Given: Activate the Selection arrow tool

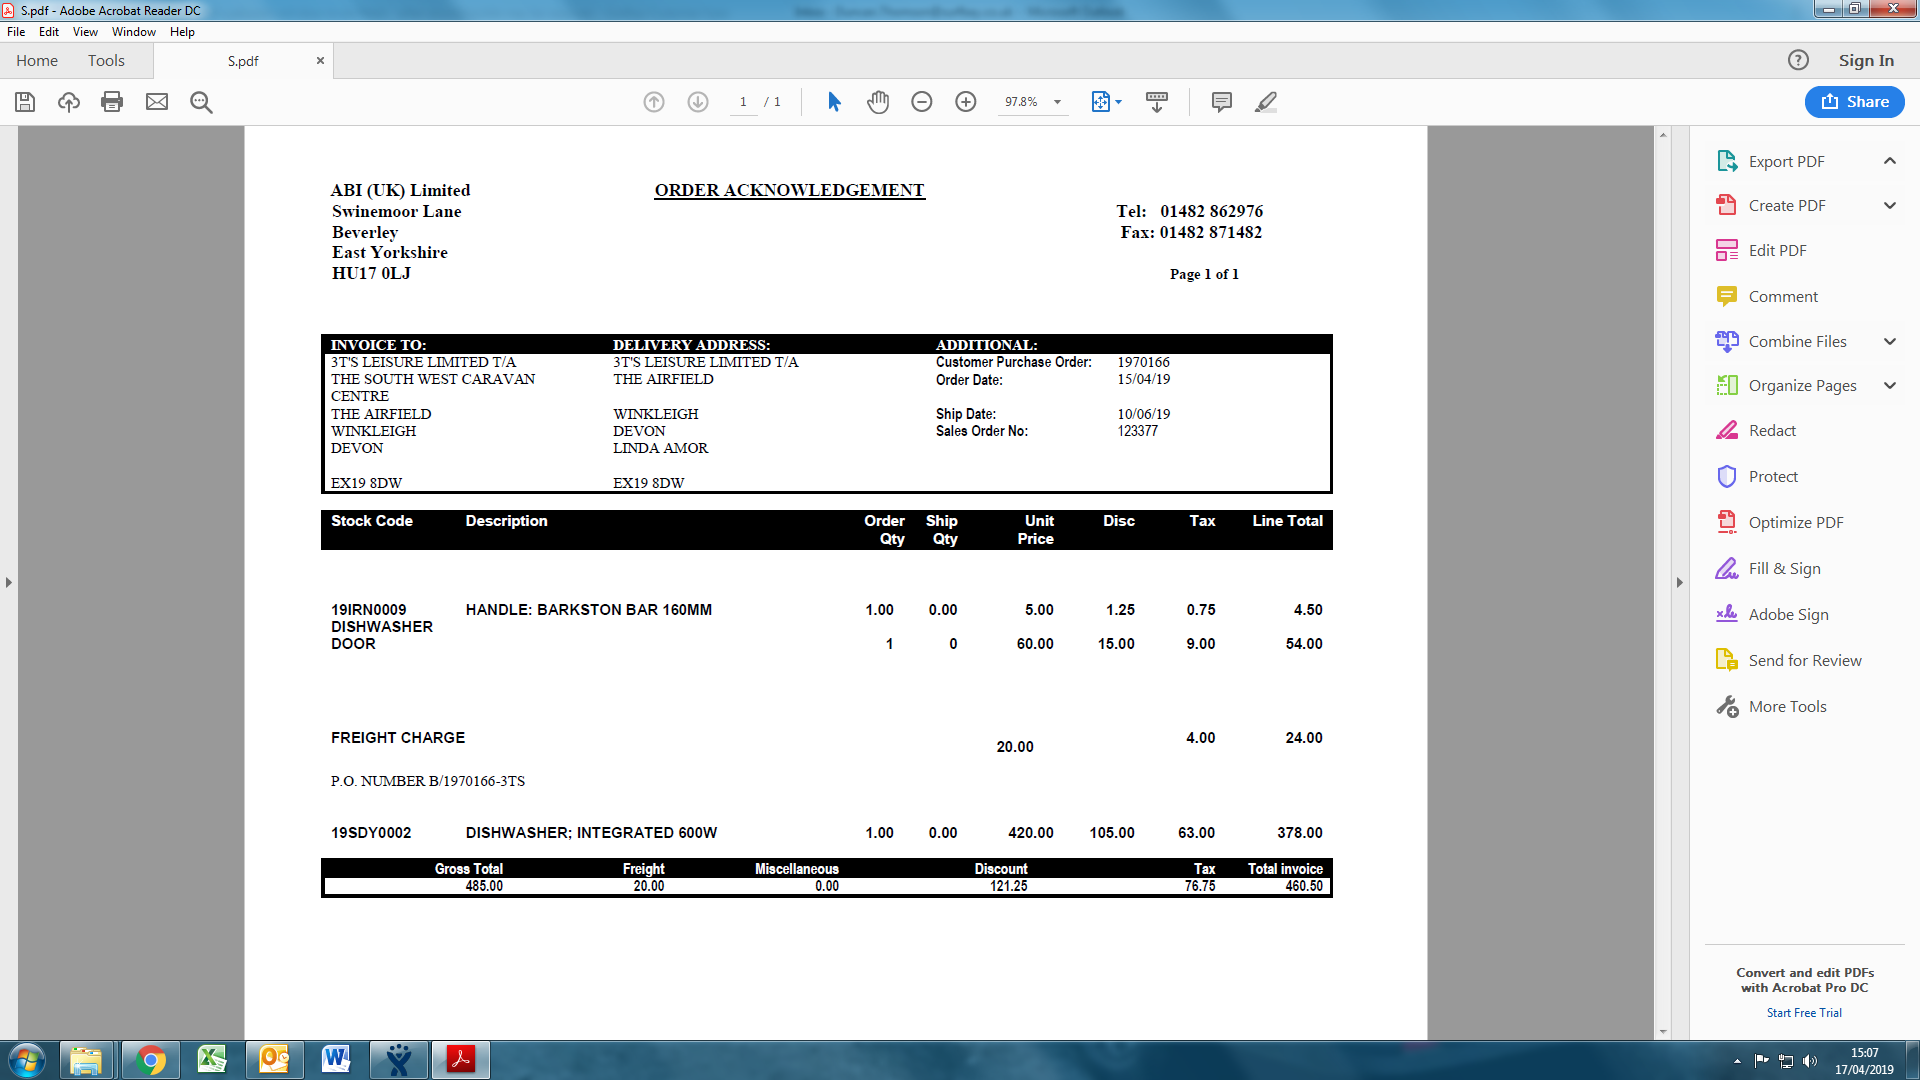Looking at the screenshot, I should (x=834, y=102).
